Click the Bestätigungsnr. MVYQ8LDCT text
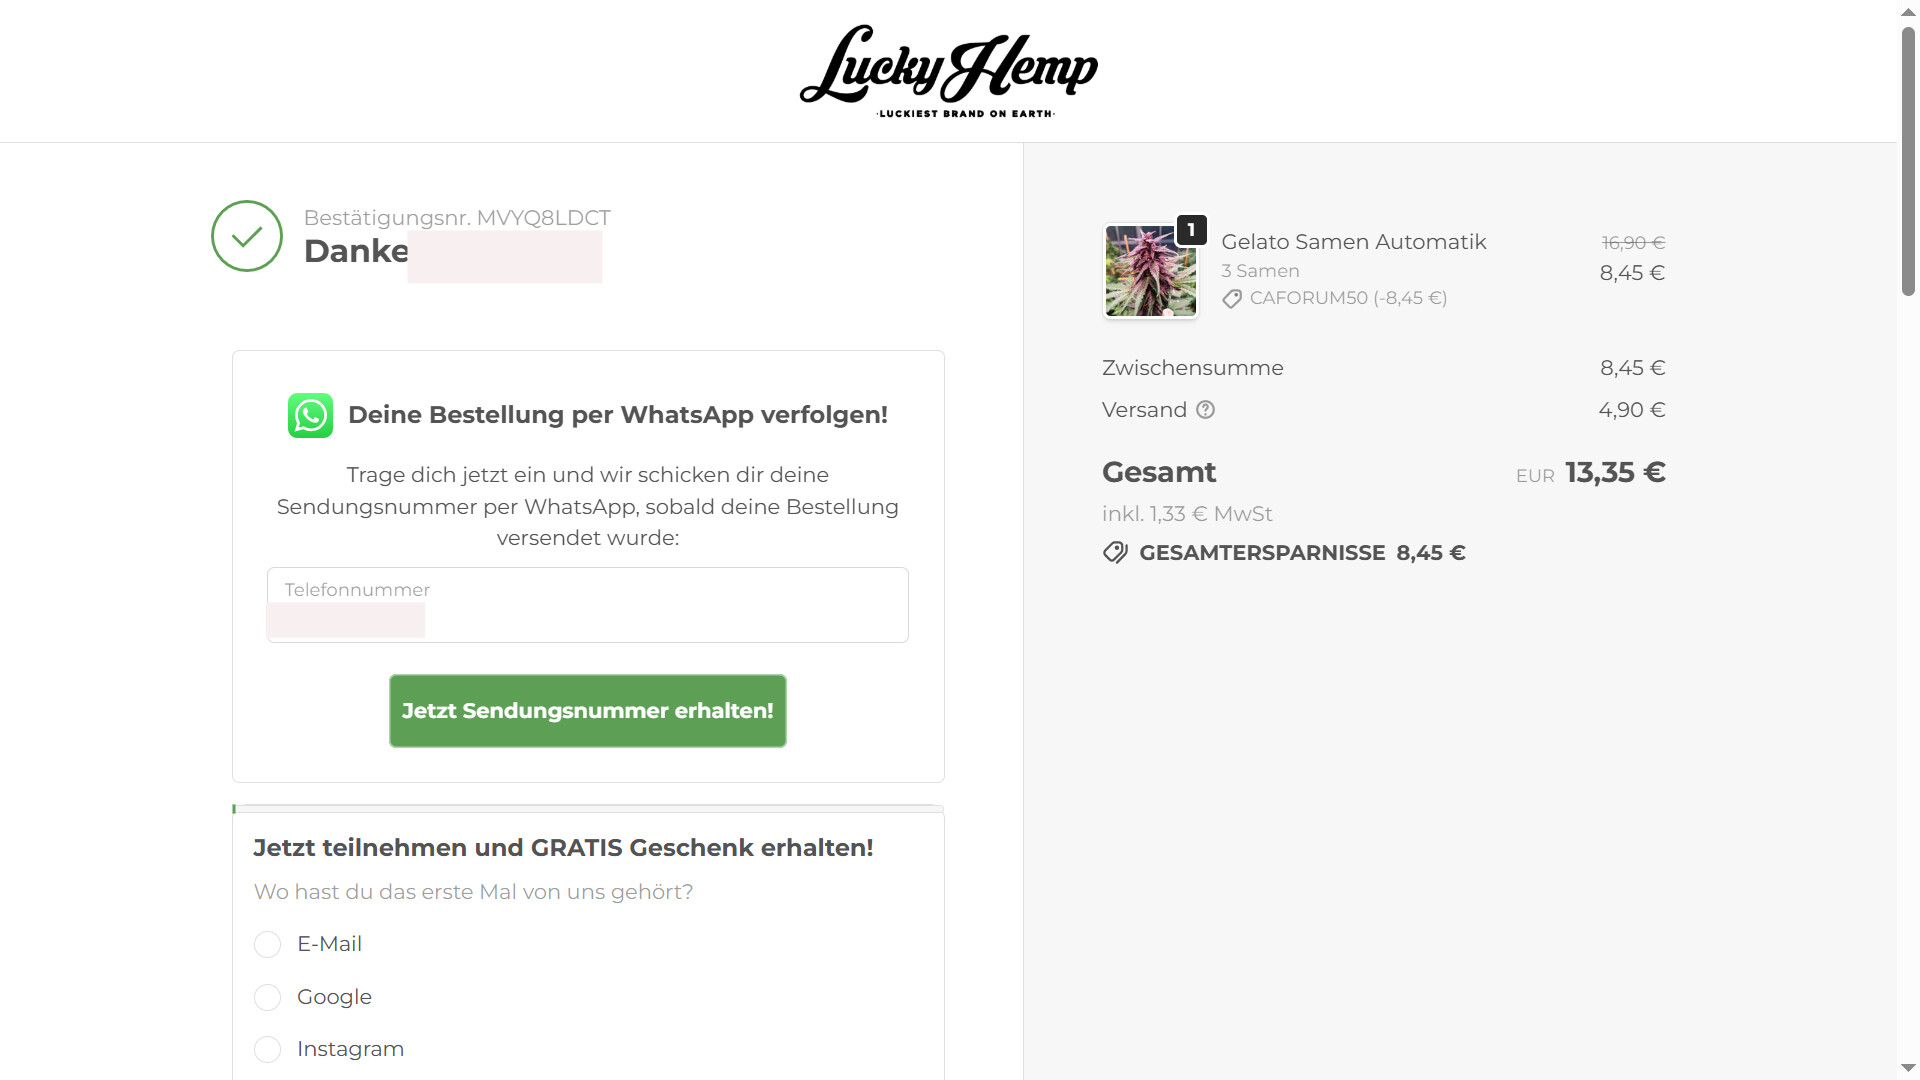This screenshot has height=1080, width=1920. (x=457, y=218)
